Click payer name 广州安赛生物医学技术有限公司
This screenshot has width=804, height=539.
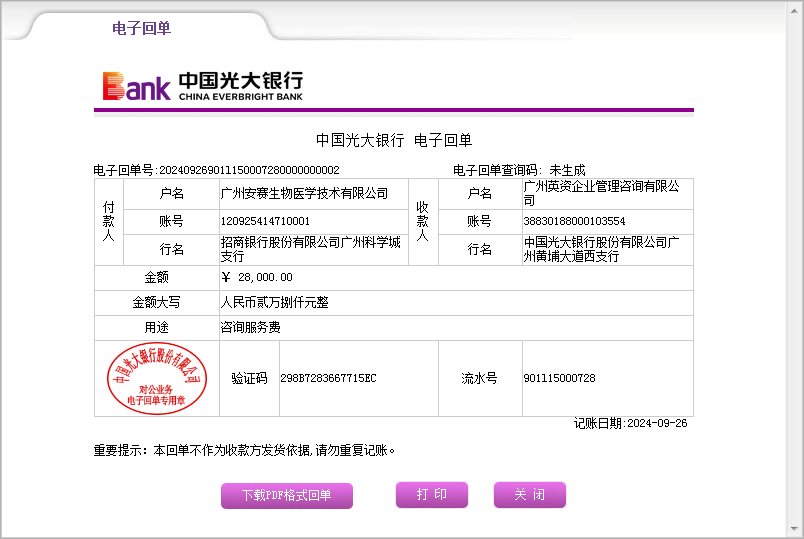click(304, 193)
